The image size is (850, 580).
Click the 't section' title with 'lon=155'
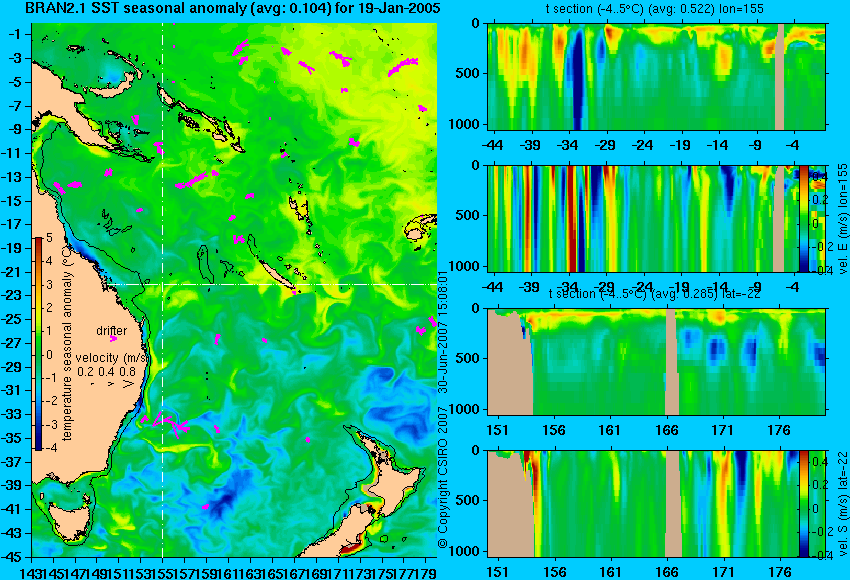pos(654,9)
